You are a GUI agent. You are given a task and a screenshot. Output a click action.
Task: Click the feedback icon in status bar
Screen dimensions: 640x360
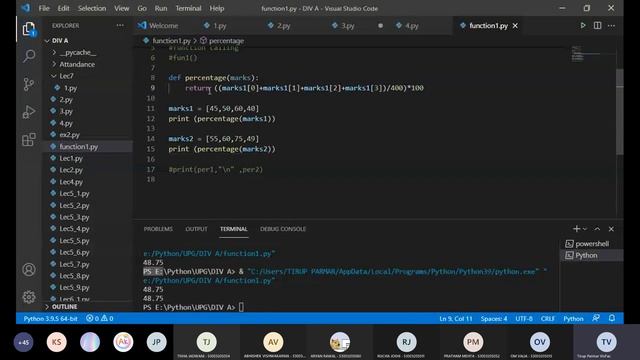pos(596,318)
